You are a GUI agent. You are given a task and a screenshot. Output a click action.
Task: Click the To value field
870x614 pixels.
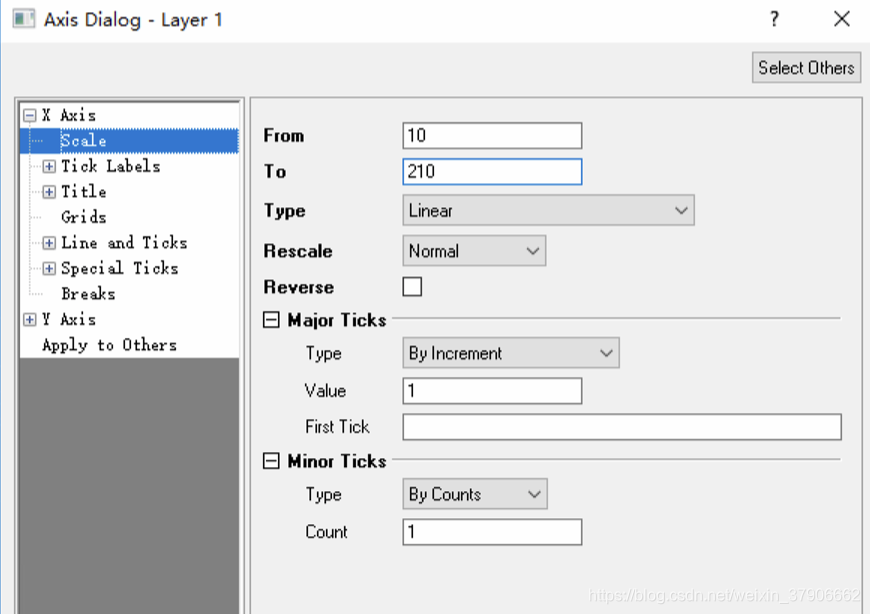492,171
